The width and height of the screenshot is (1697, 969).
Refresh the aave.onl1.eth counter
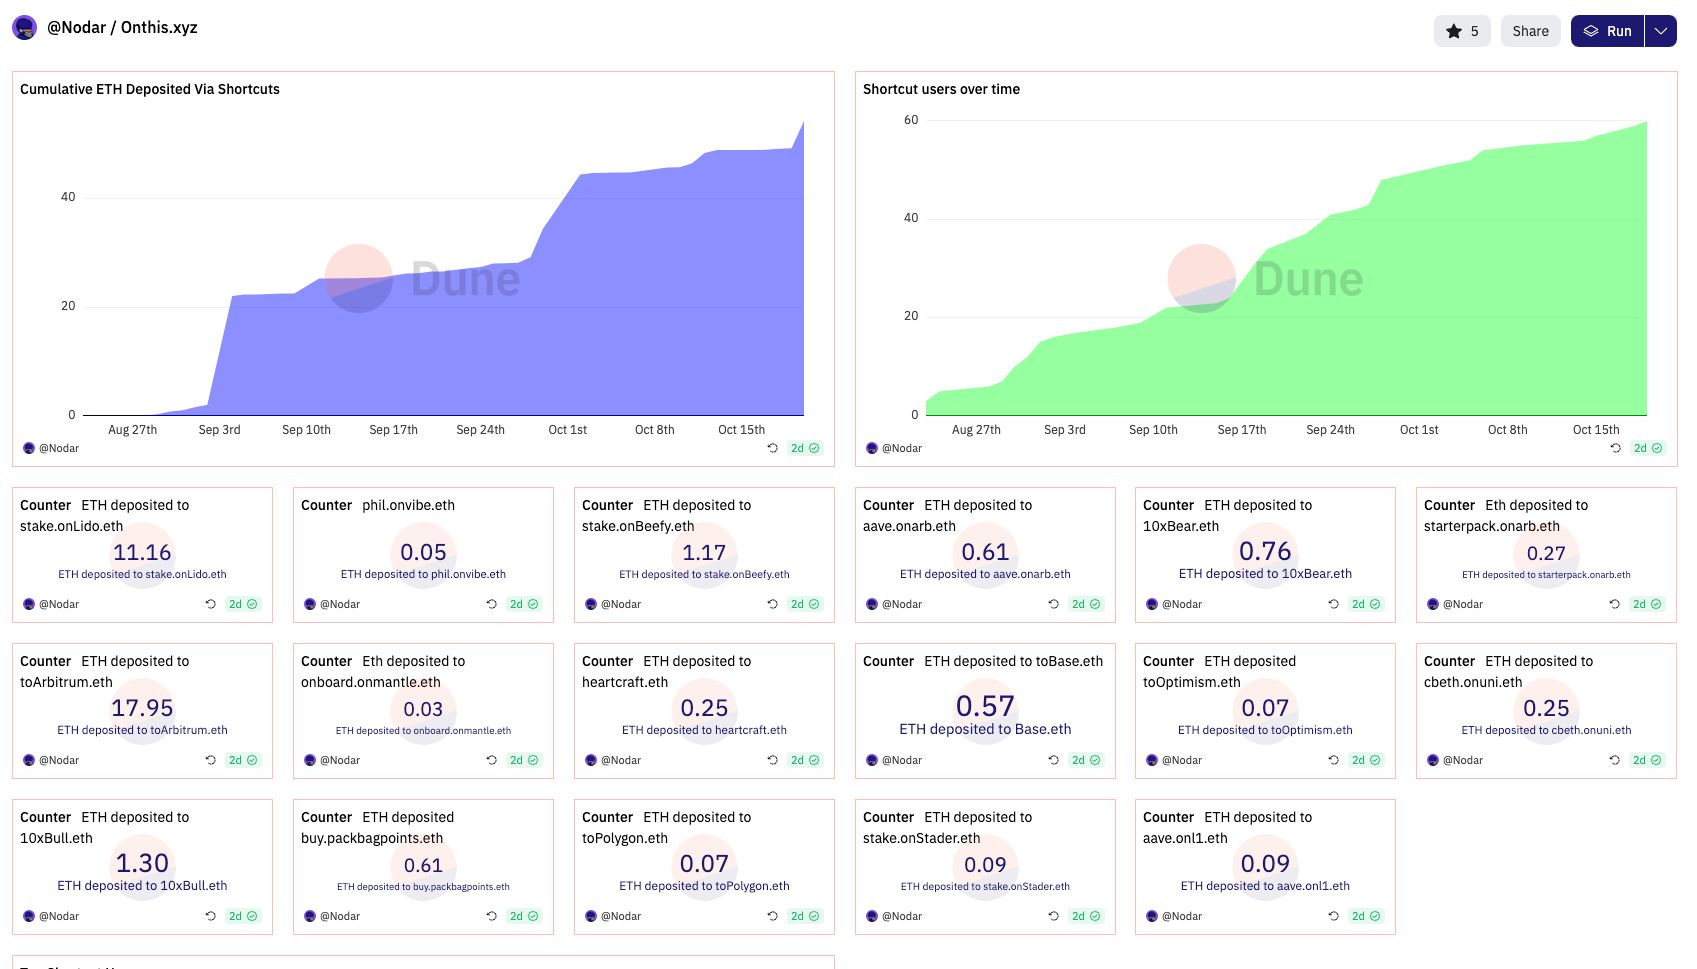[x=1333, y=916]
